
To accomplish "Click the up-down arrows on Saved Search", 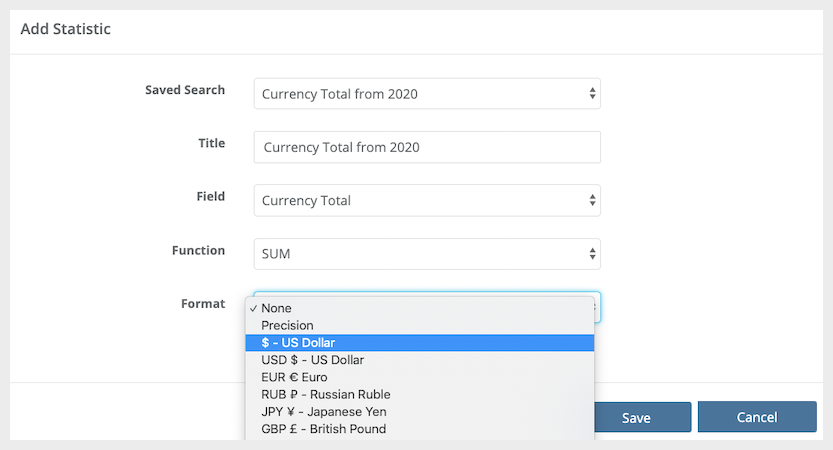I will 592,94.
